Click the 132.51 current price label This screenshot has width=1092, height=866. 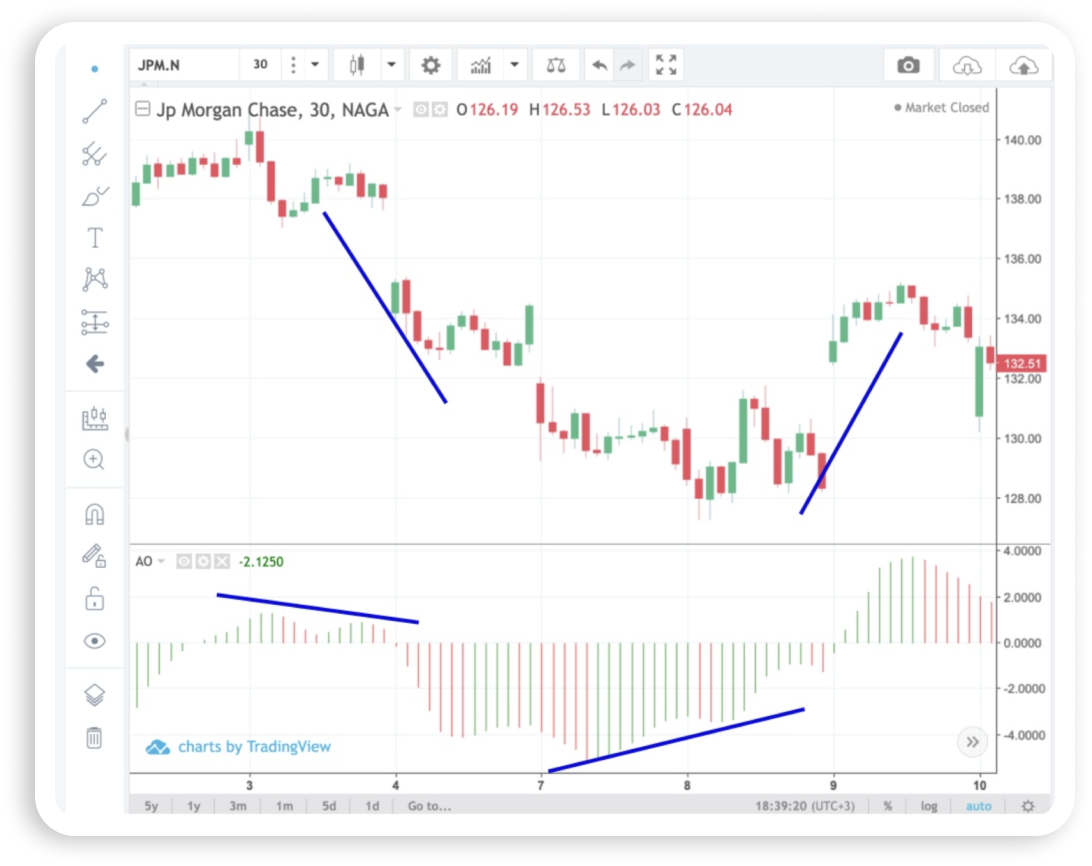1022,363
